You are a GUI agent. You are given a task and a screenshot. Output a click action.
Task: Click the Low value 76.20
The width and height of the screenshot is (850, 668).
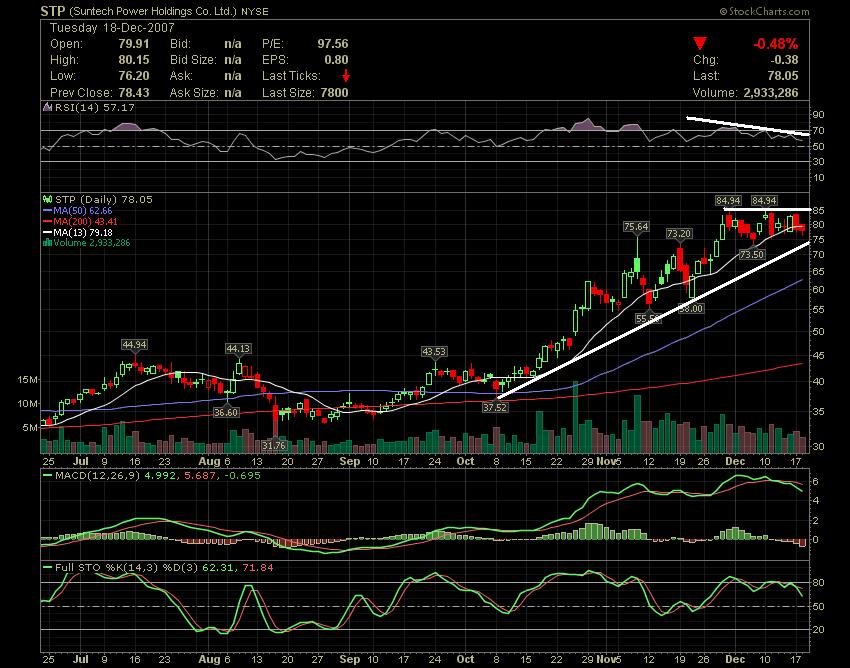click(x=133, y=76)
